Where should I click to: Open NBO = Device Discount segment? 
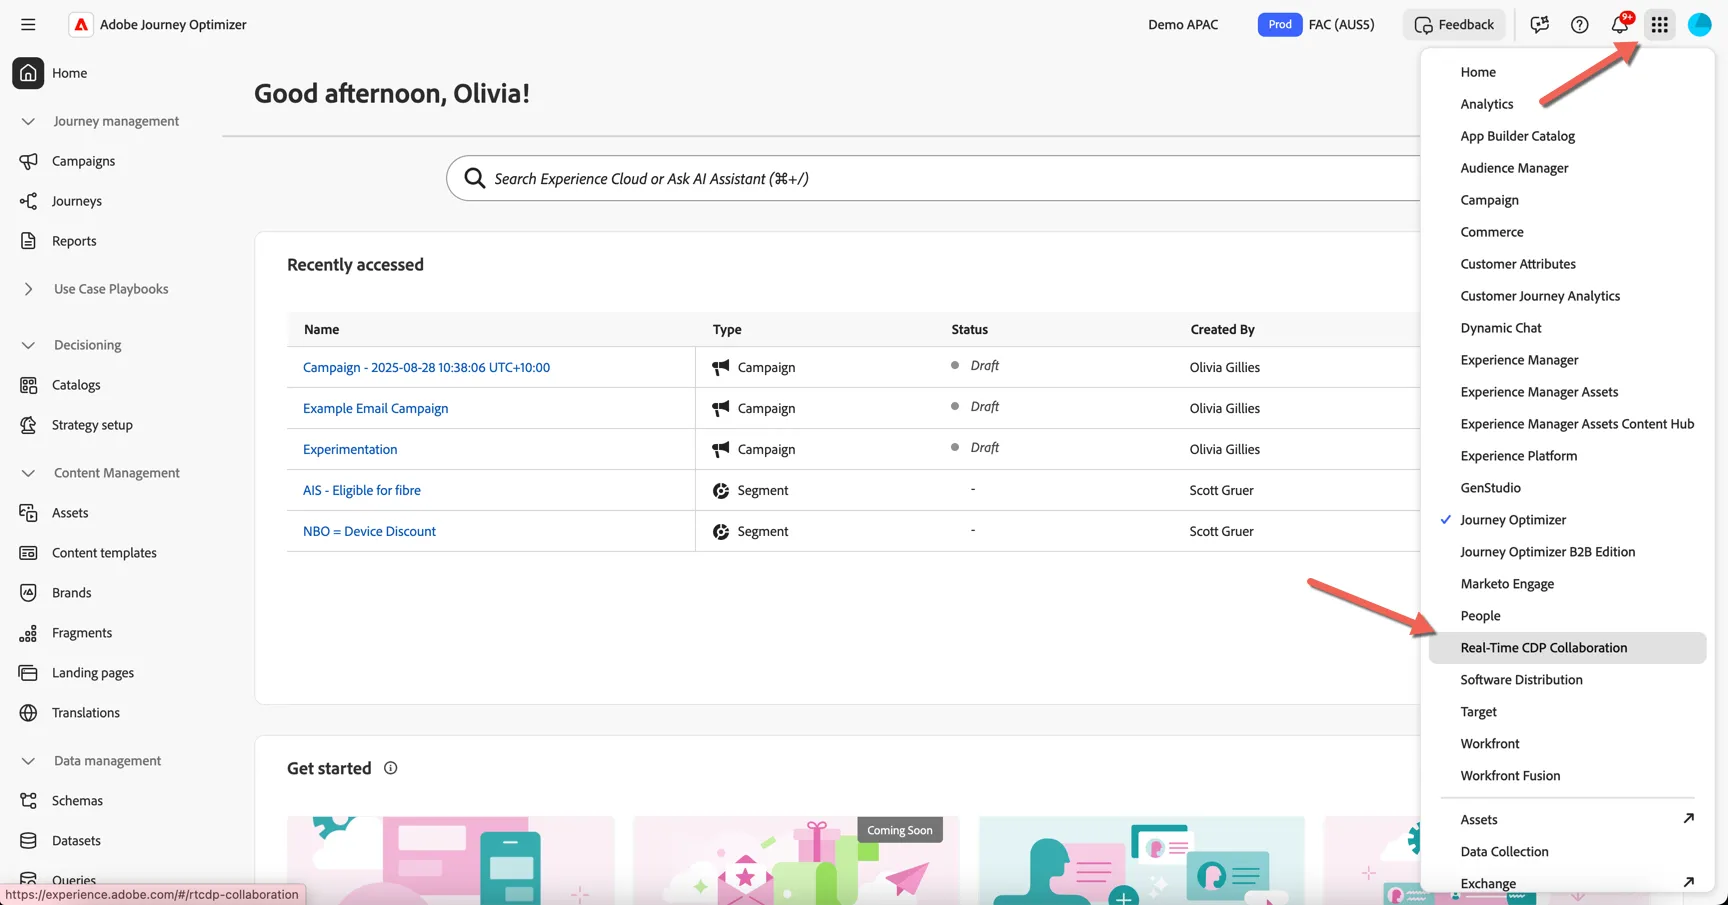pos(369,531)
